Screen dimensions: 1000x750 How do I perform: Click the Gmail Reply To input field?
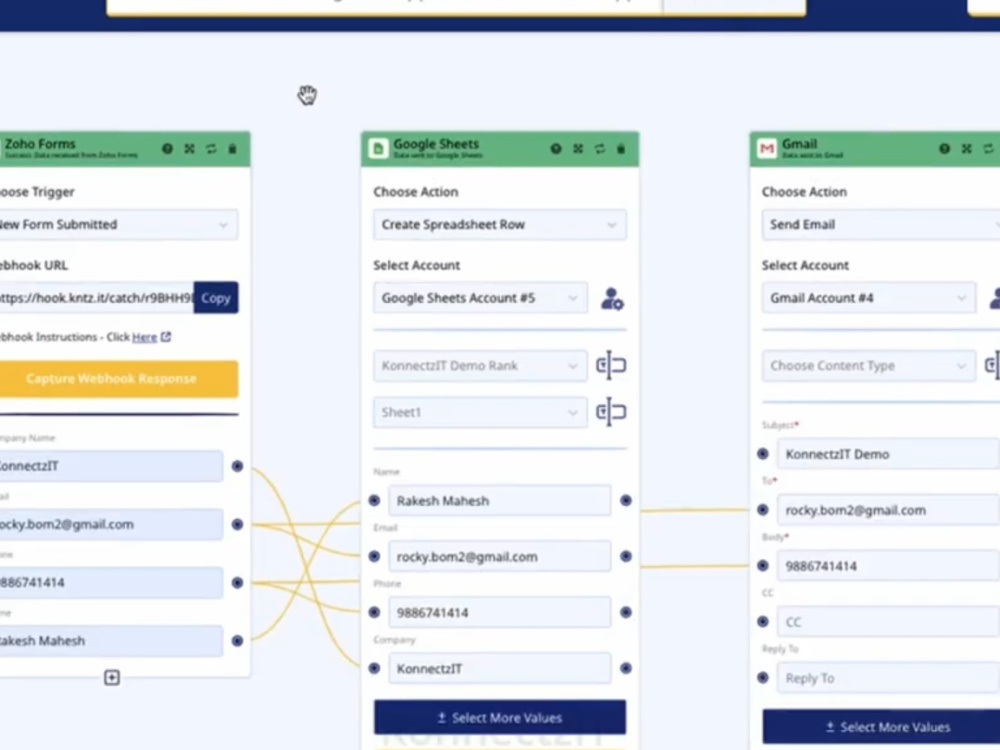click(x=888, y=678)
